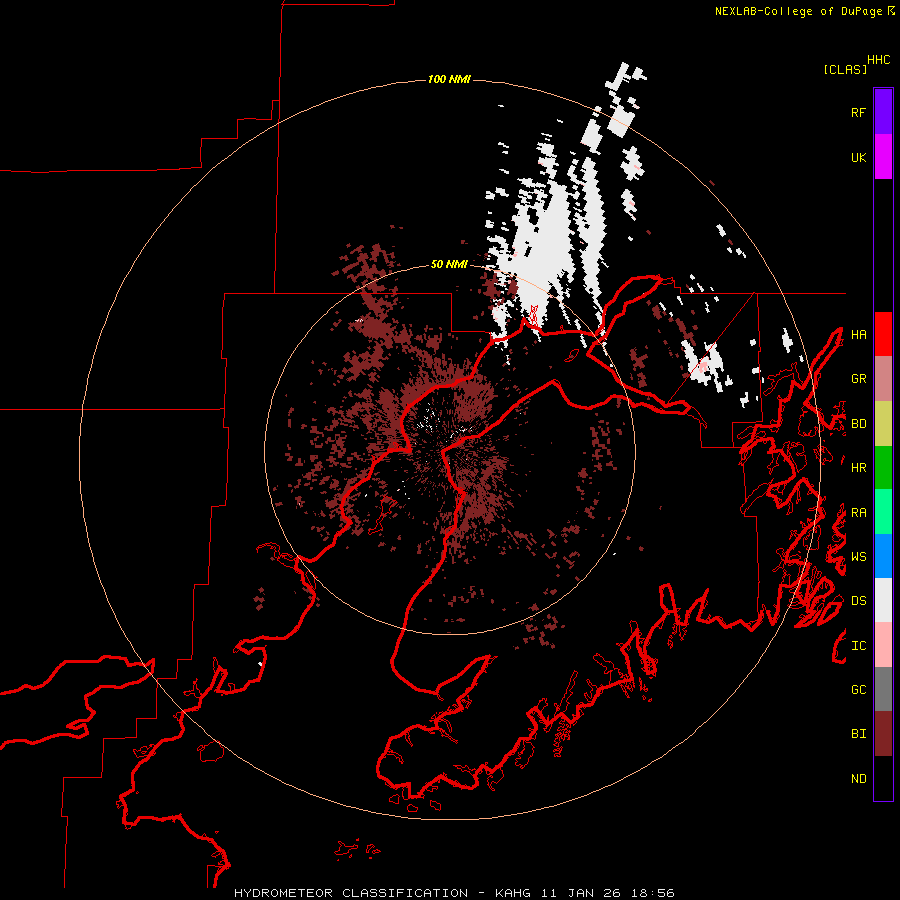Click the gray GC legend swatch
Screen dimensions: 900x900
883,689
